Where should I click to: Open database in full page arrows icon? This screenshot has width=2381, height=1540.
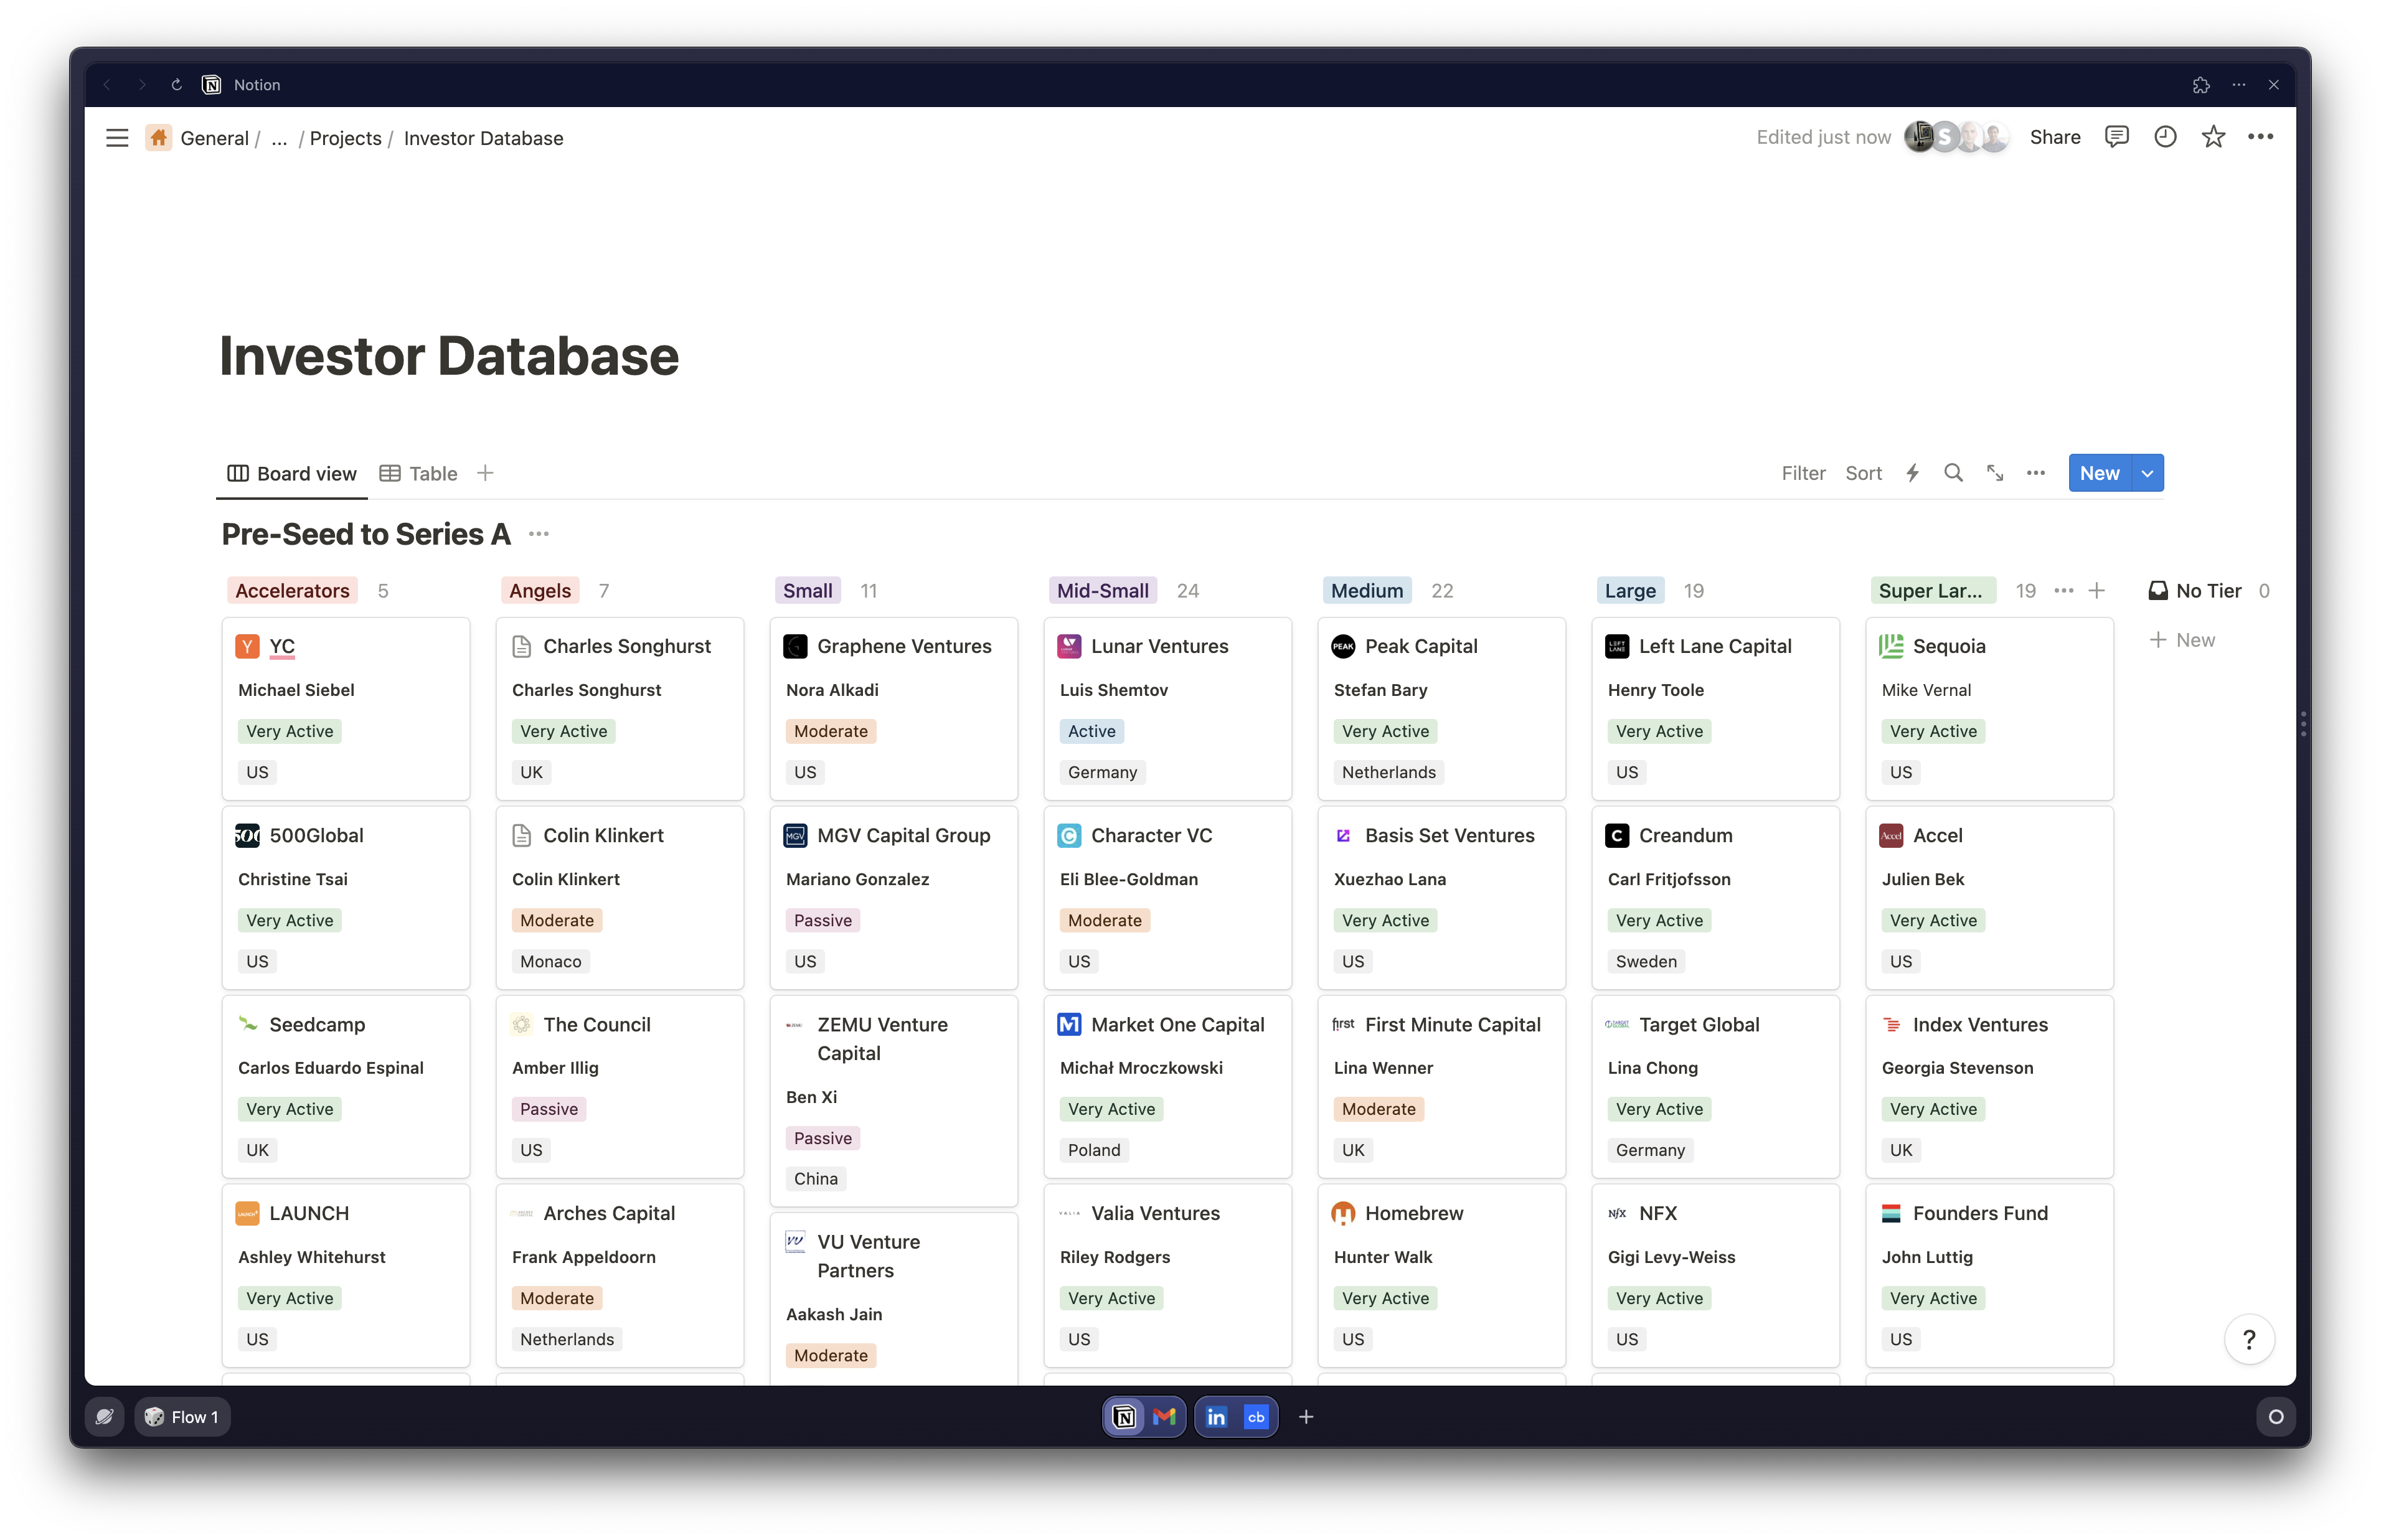[x=1995, y=473]
